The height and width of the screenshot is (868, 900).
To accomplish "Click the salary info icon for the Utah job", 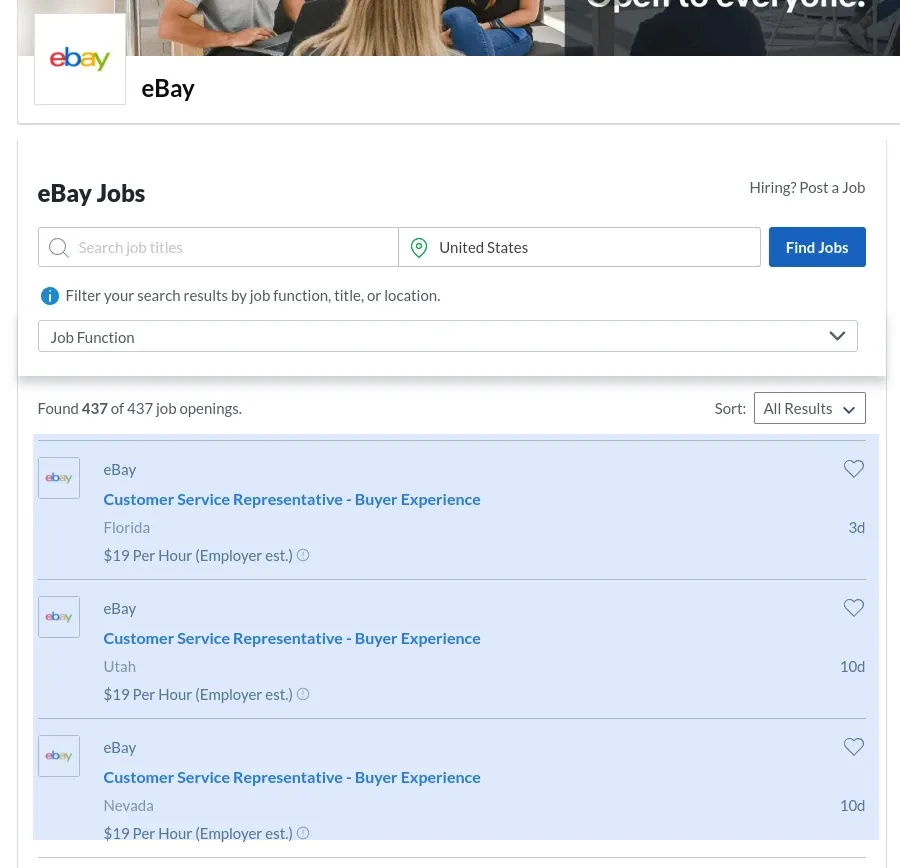I will [x=303, y=694].
